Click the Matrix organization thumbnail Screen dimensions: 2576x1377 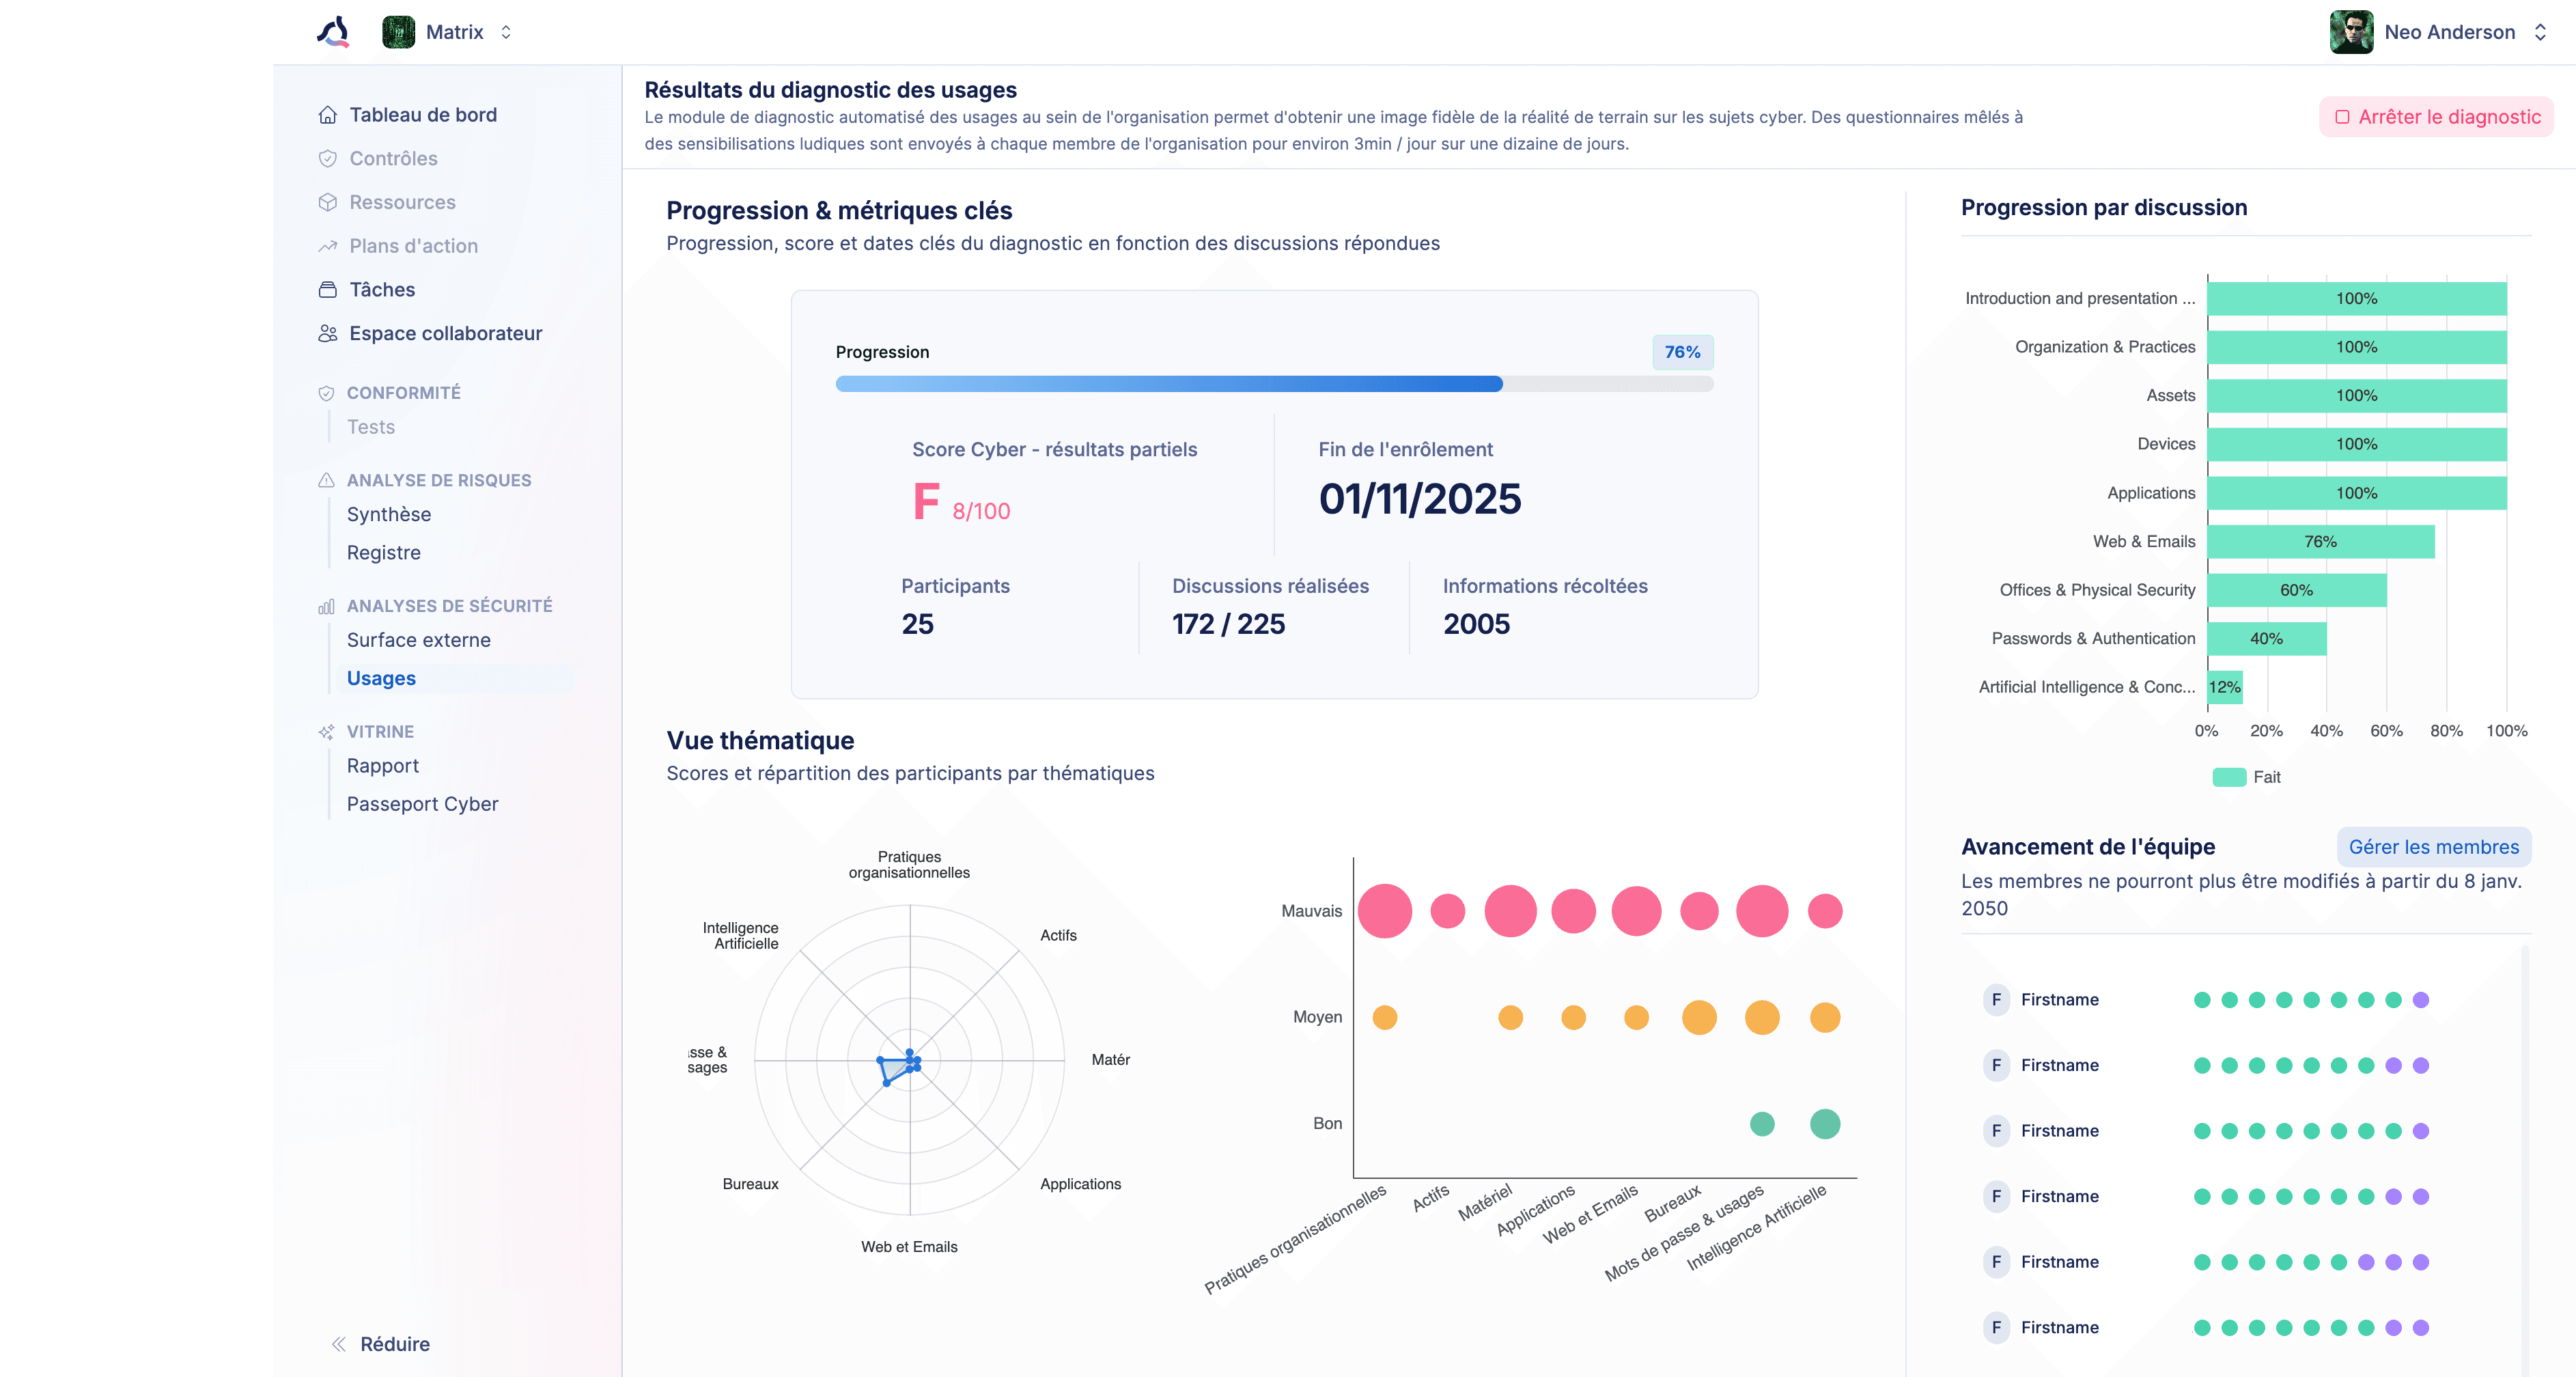pos(398,32)
